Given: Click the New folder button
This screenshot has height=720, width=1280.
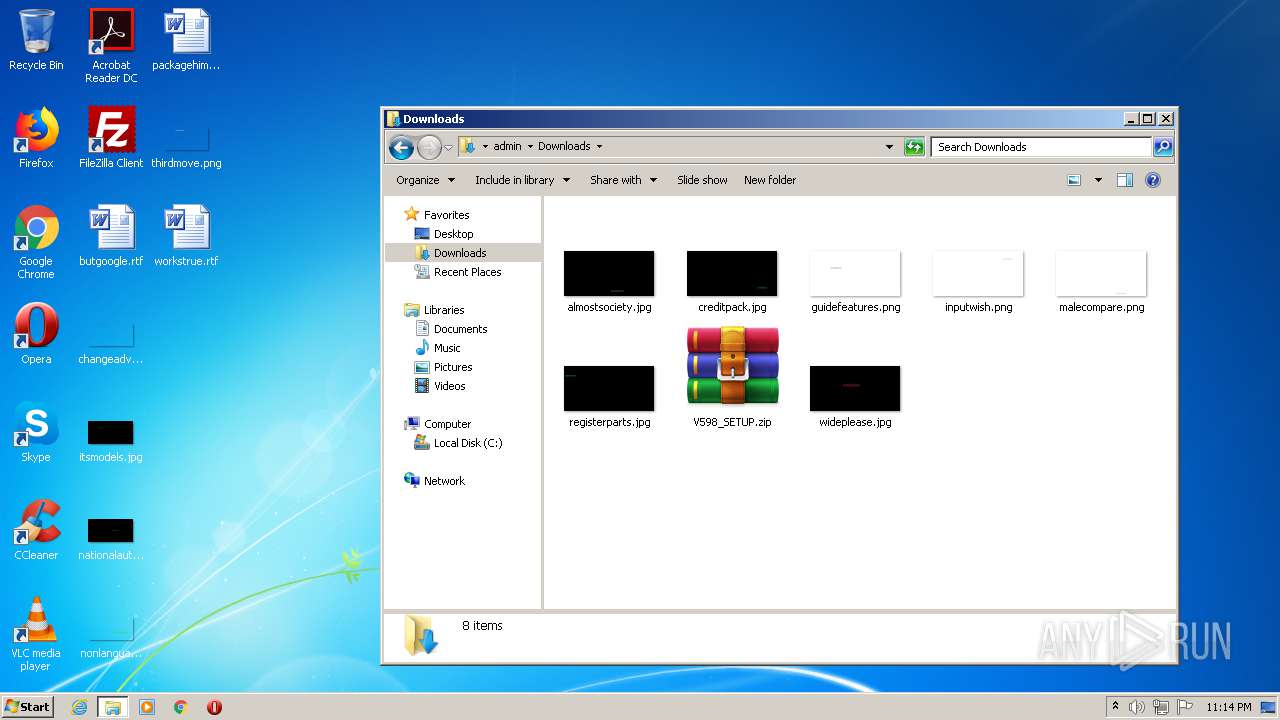Looking at the screenshot, I should point(770,180).
